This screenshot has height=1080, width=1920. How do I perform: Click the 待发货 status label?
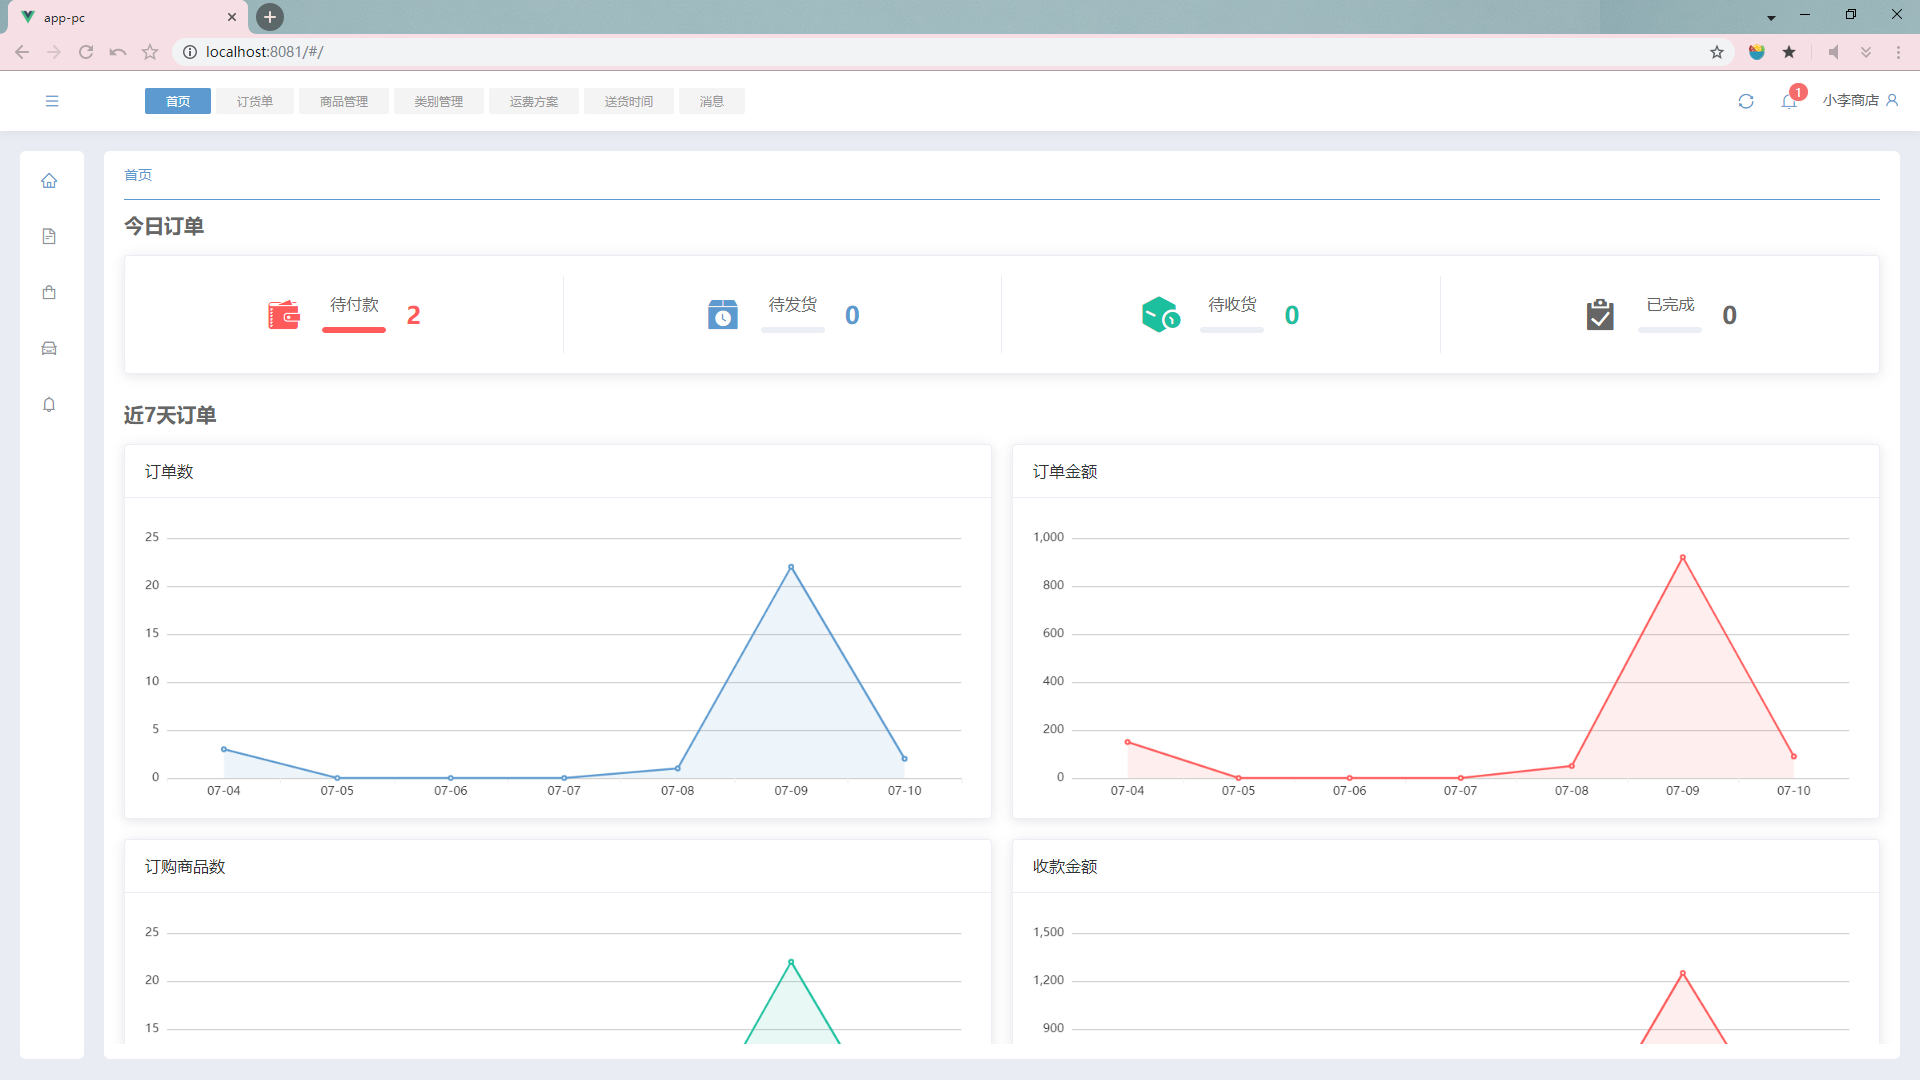click(792, 305)
